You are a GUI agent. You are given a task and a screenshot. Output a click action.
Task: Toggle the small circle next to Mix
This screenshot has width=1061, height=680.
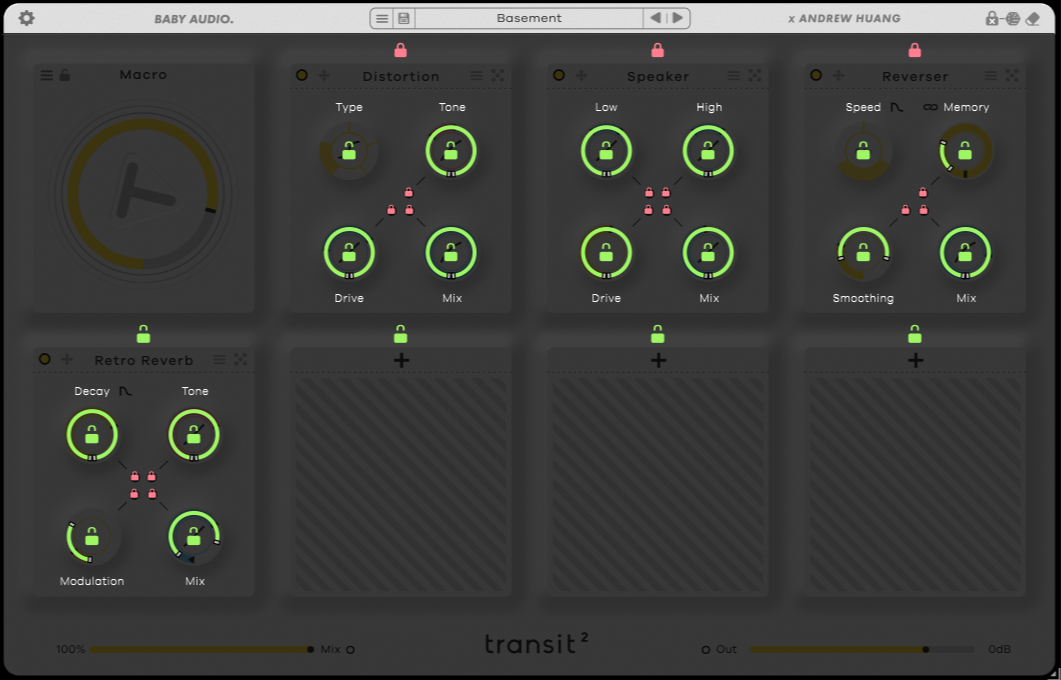351,650
